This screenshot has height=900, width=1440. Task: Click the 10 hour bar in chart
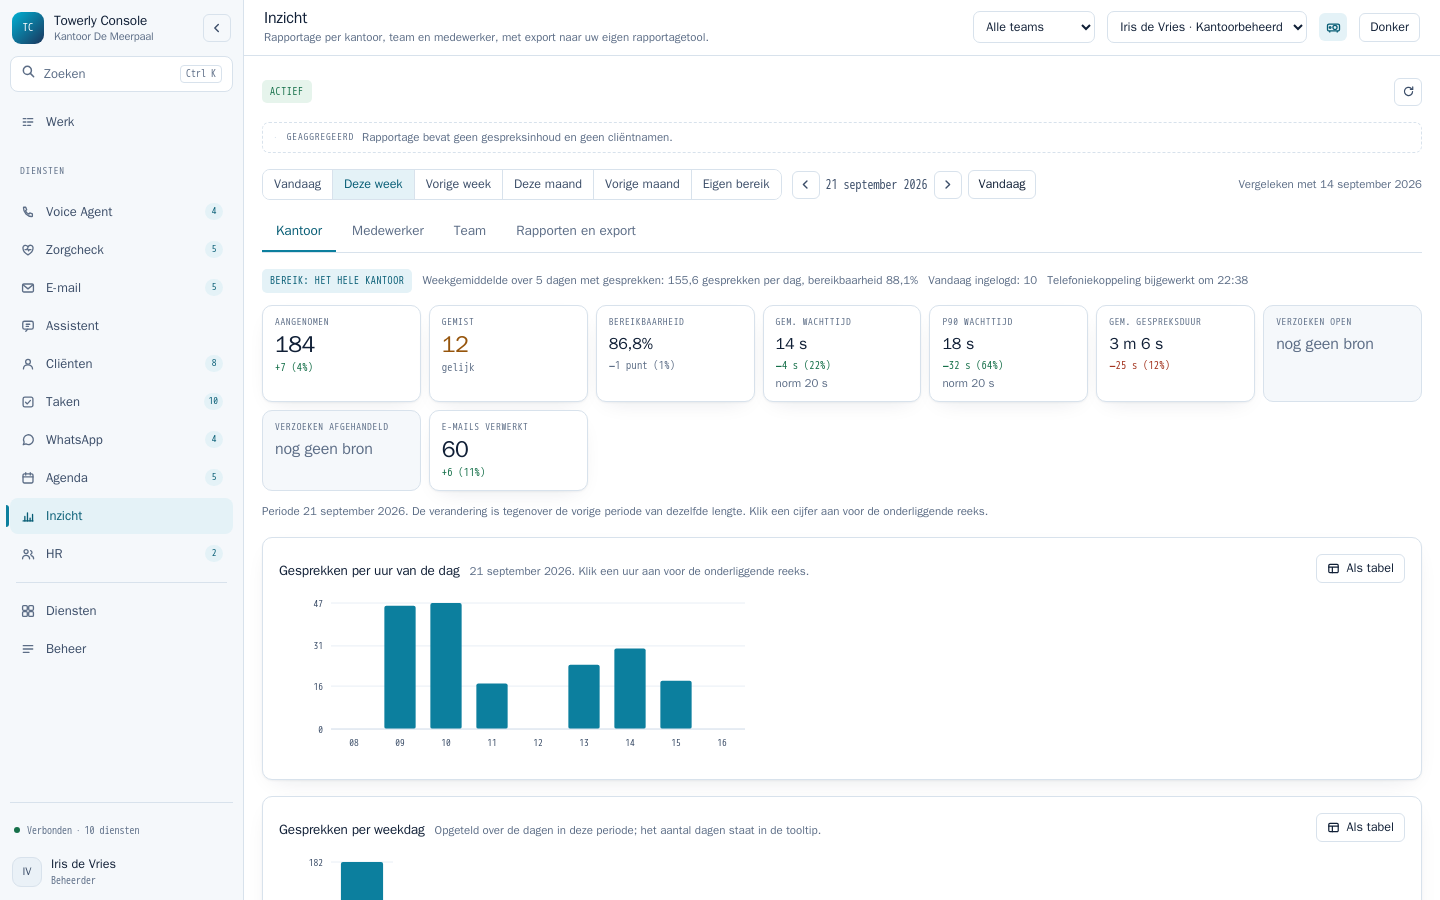click(446, 666)
